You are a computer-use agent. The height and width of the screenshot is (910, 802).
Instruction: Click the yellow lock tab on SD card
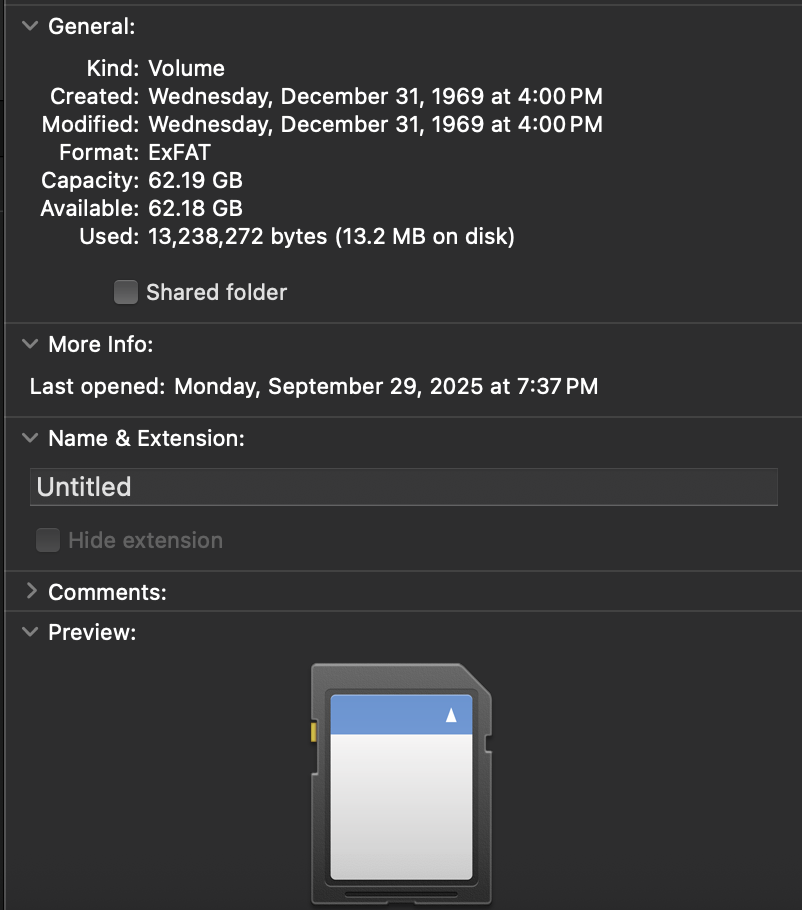pos(314,733)
